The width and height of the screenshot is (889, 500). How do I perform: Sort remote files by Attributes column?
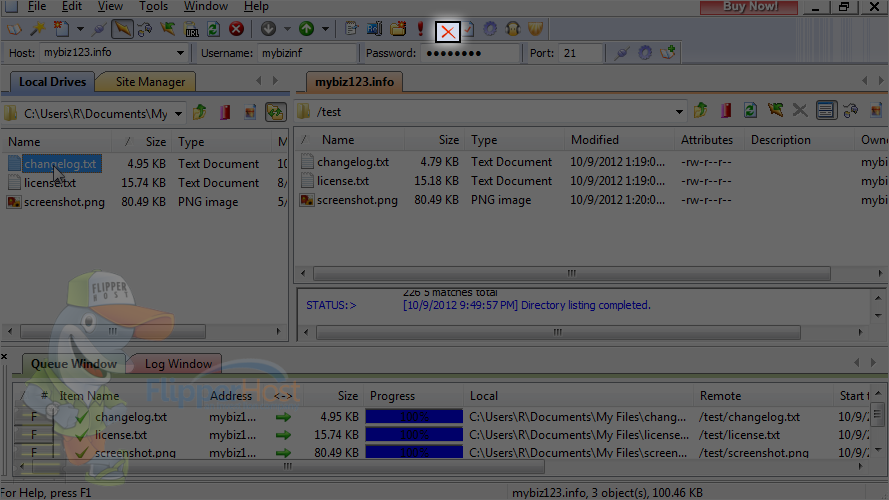click(x=706, y=140)
